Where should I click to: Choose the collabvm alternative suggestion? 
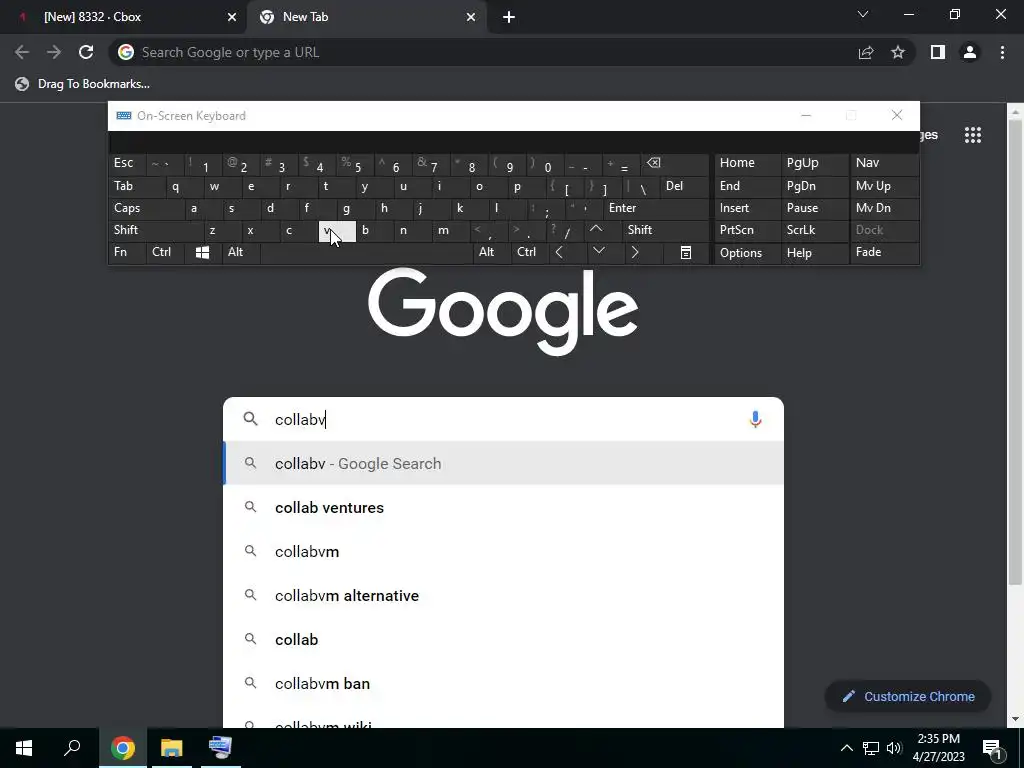coord(504,596)
